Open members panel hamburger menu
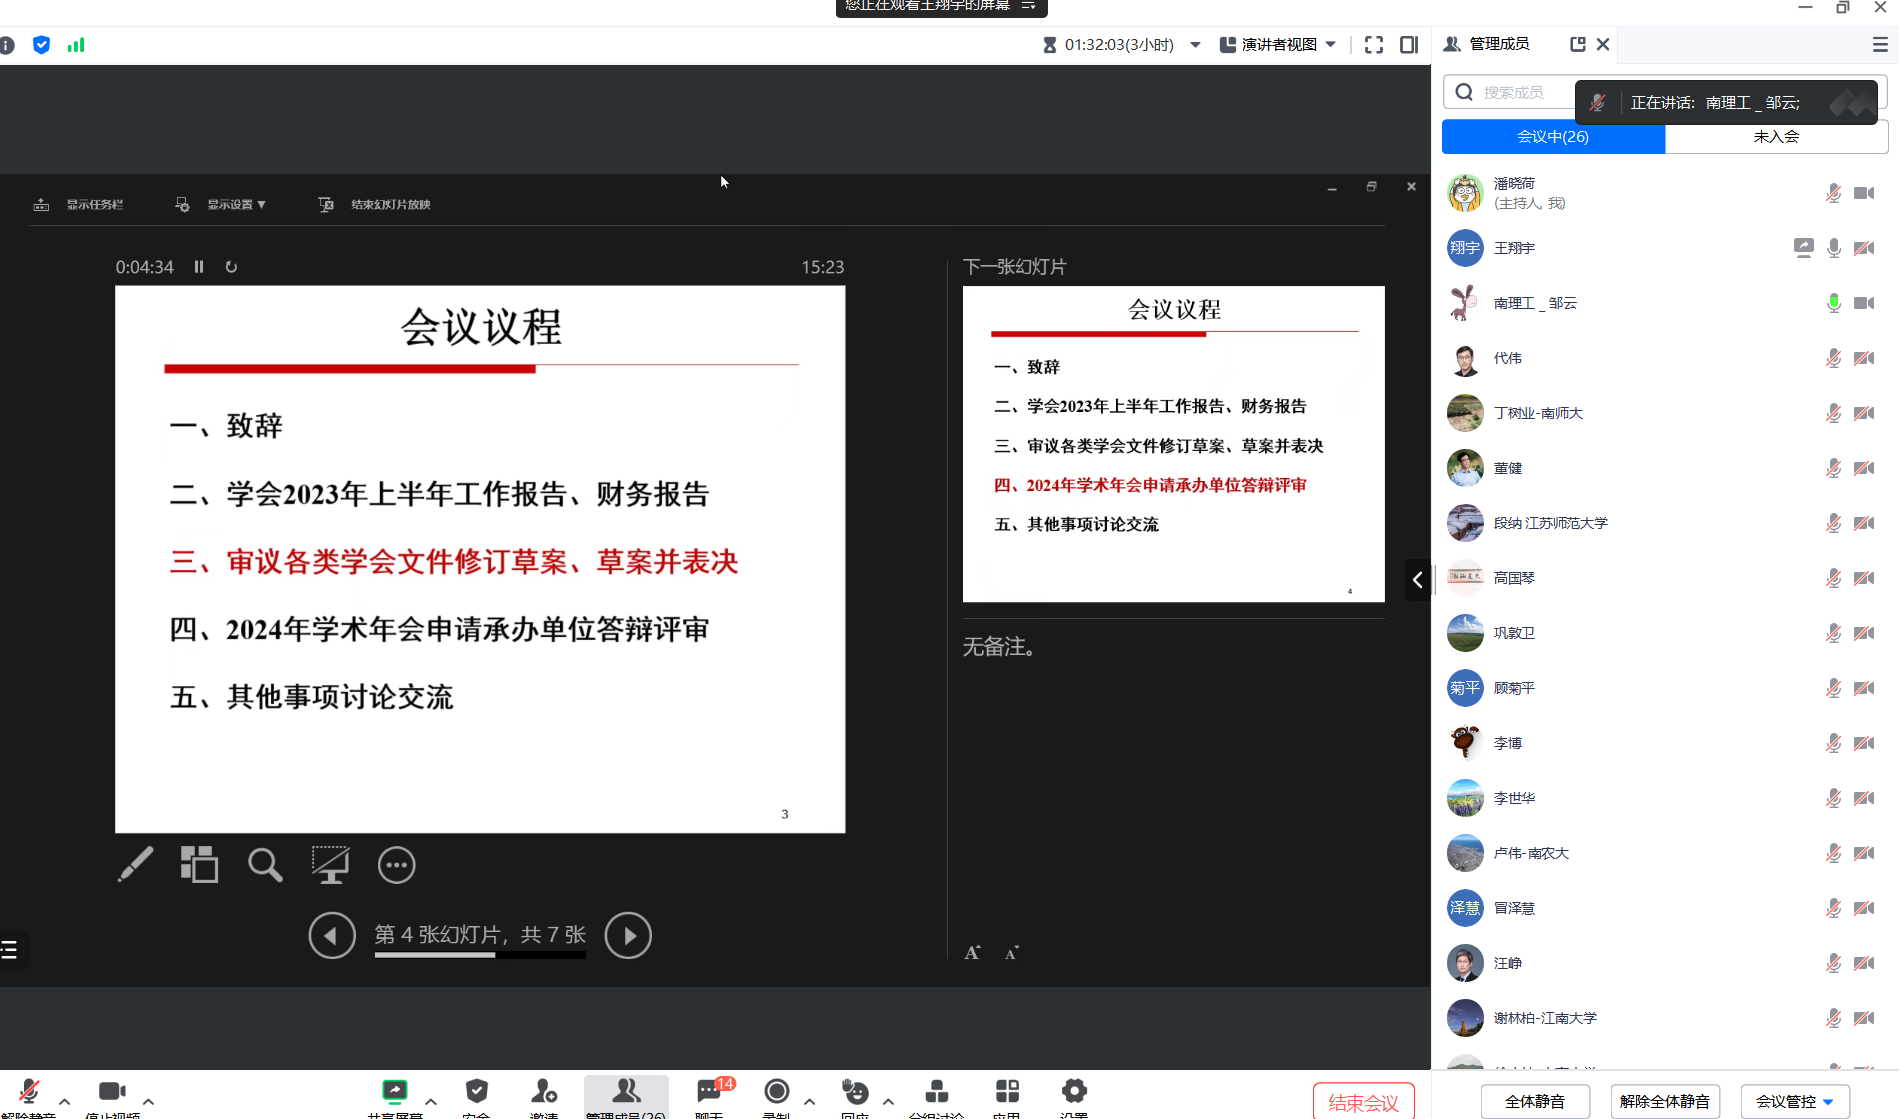1902x1119 pixels. tap(1880, 45)
